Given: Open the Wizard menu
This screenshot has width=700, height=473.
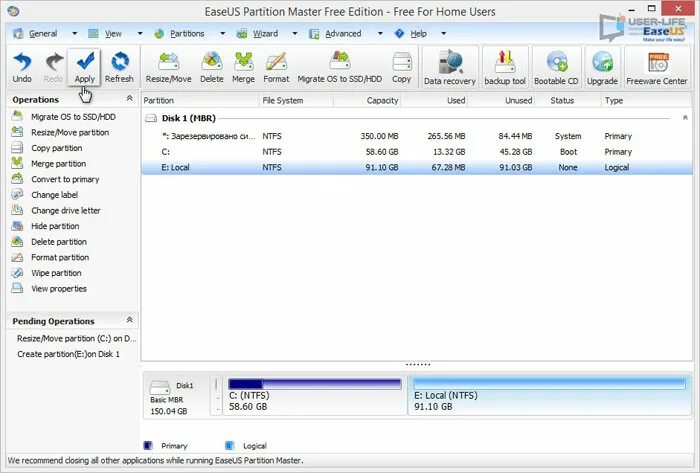Looking at the screenshot, I should [265, 33].
